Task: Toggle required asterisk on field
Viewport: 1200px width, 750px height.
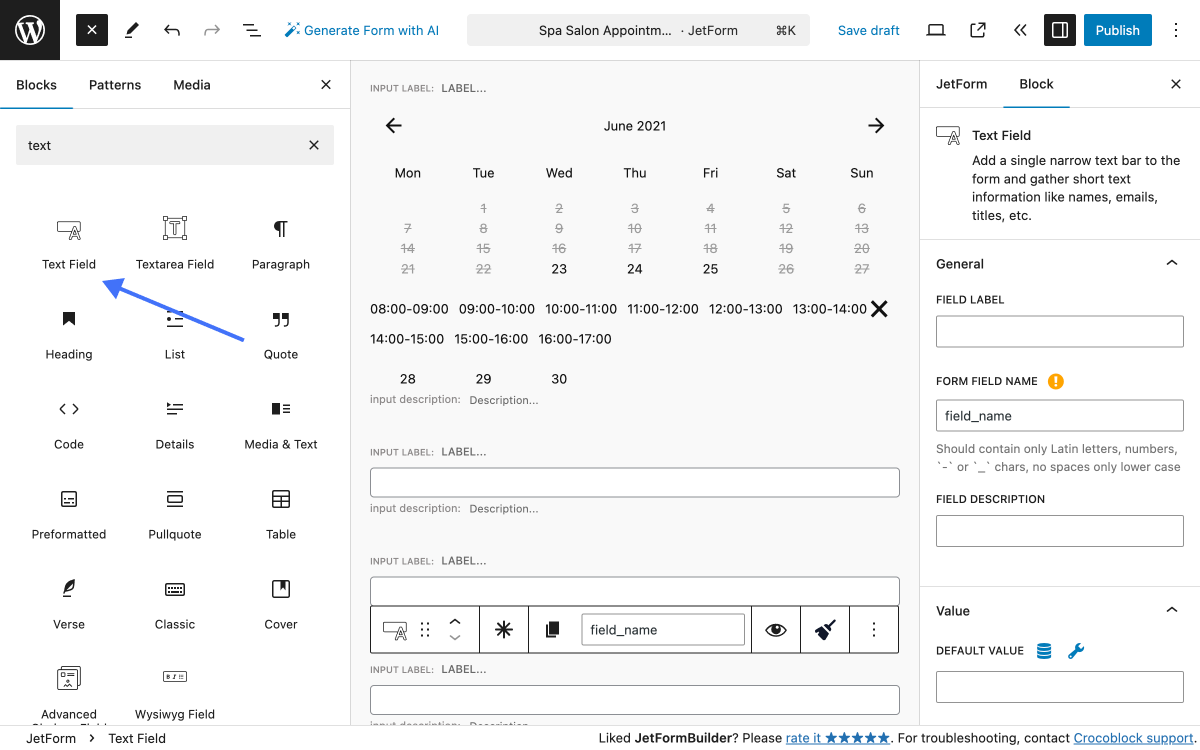Action: click(504, 630)
